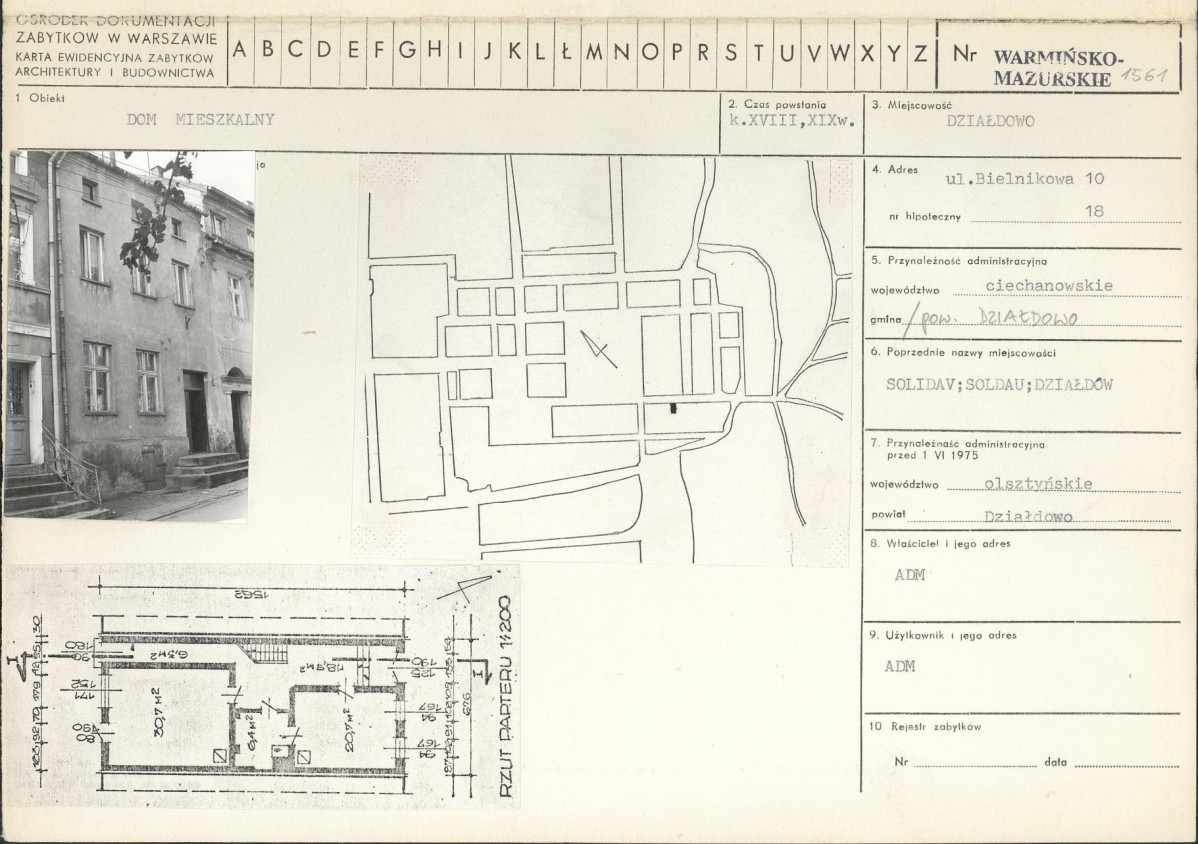
Task: Click ADM under Użytkownik i jego adres
Action: click(x=900, y=666)
